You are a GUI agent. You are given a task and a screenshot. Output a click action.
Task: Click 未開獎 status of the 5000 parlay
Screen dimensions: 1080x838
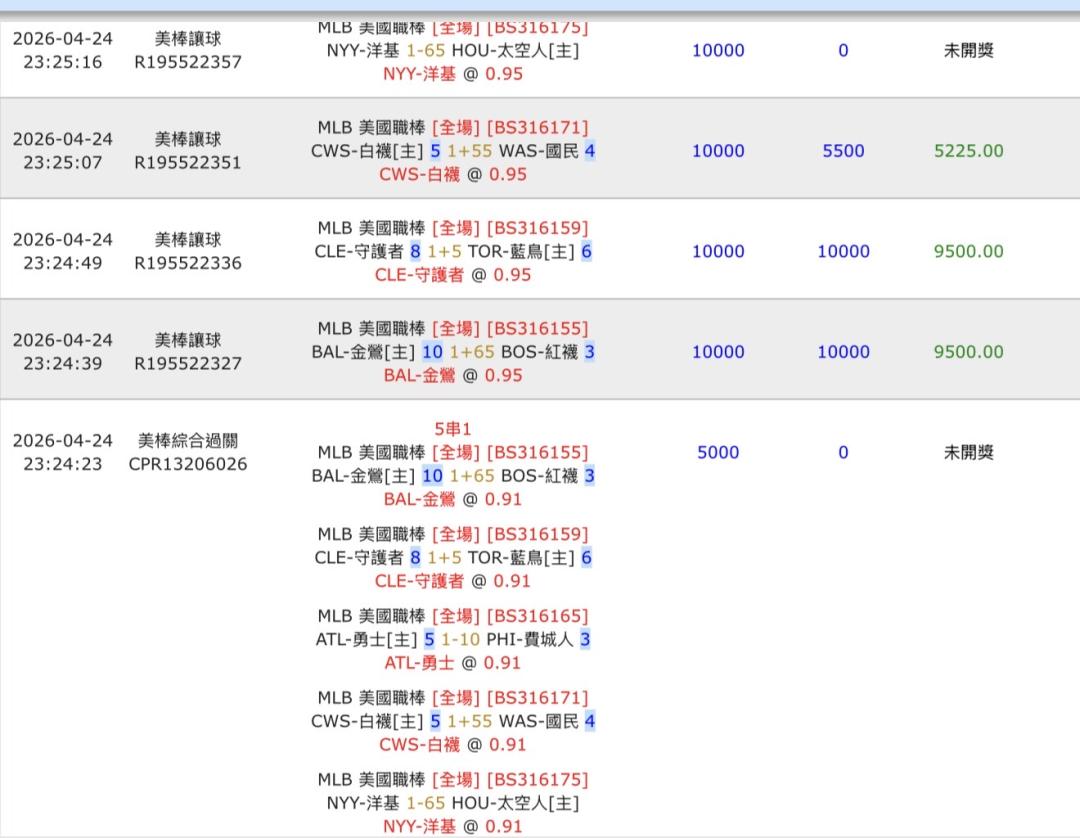[x=968, y=452]
